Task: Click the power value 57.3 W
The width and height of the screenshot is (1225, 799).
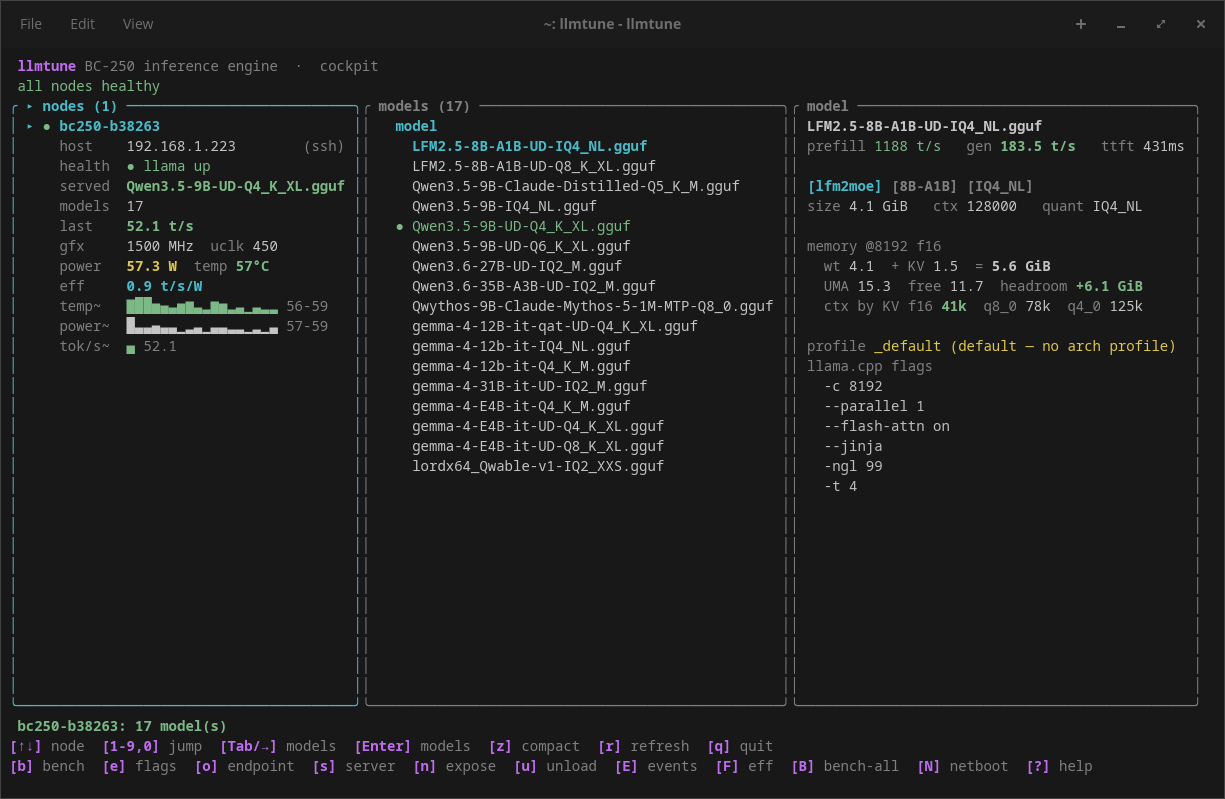Action: pos(152,266)
